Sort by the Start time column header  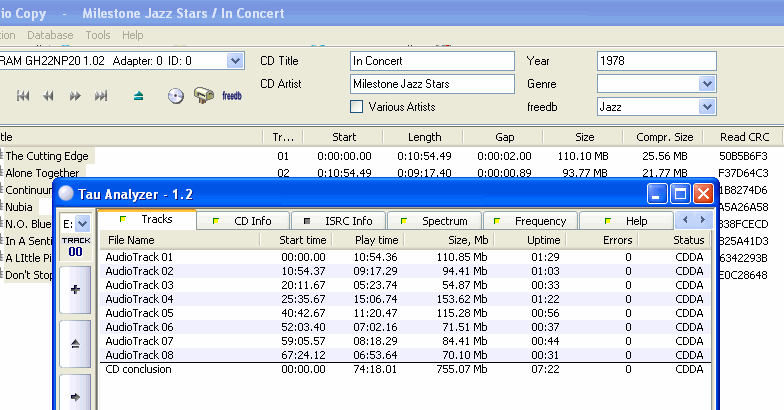(296, 240)
